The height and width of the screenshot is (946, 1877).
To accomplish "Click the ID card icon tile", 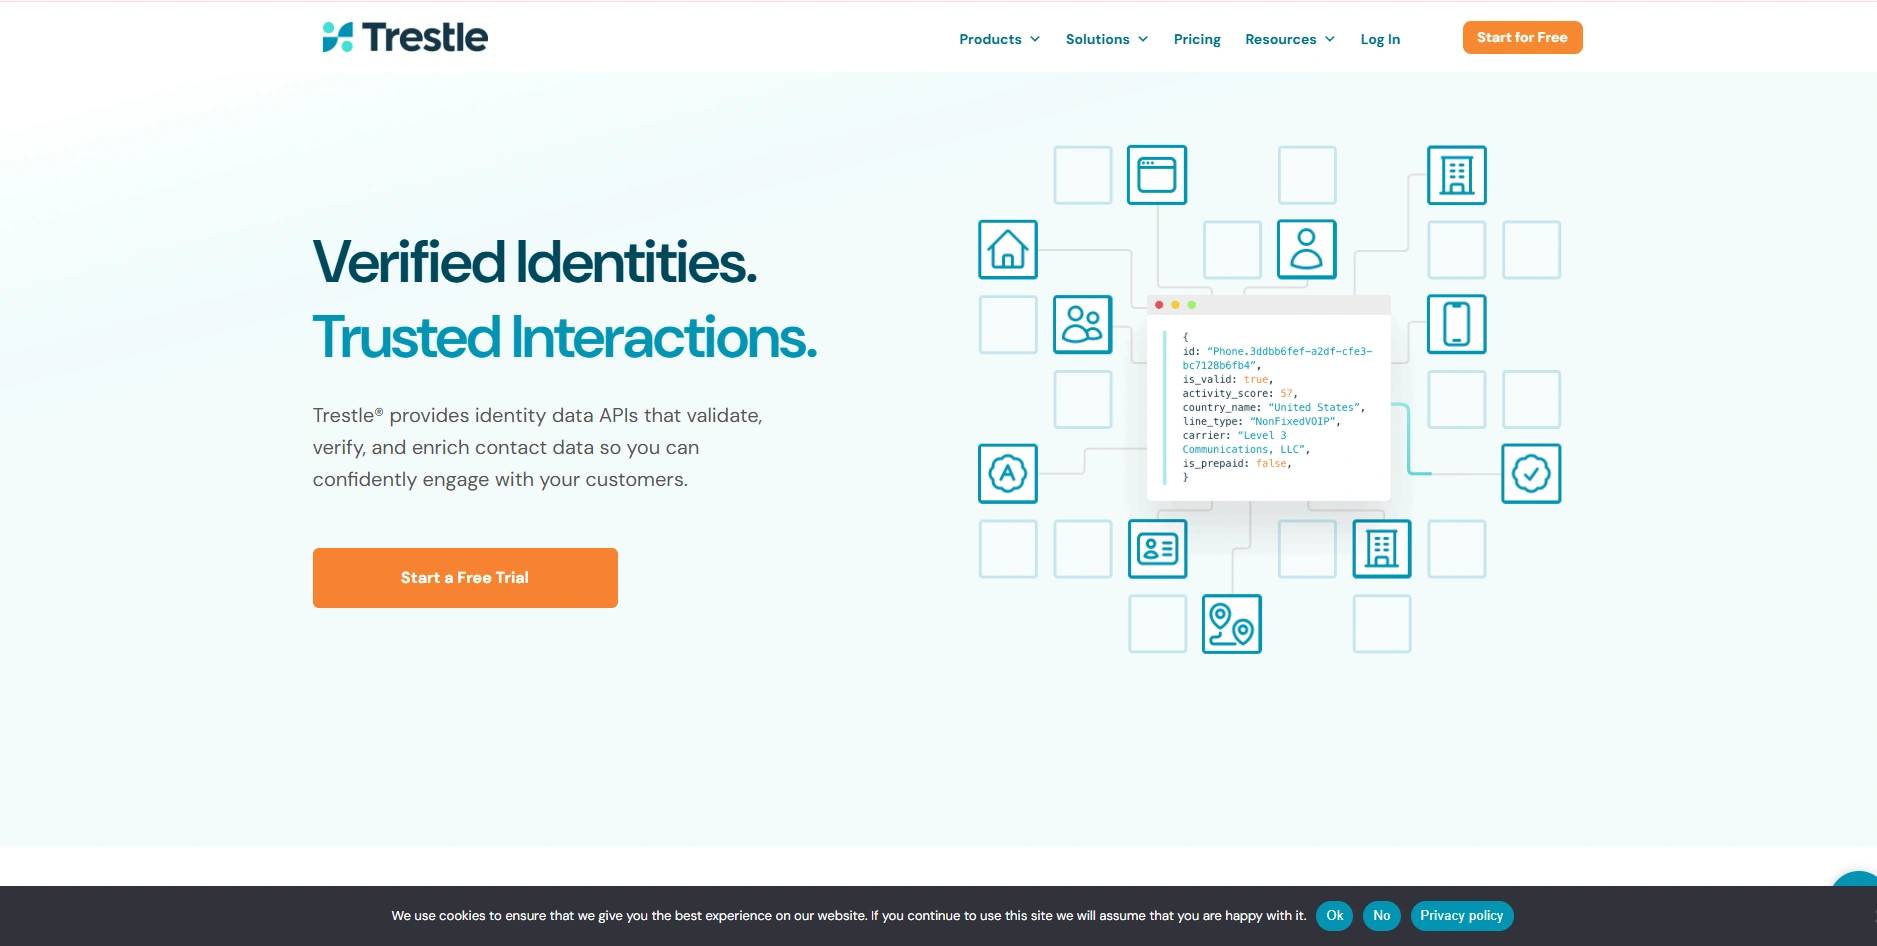I will pyautogui.click(x=1157, y=549).
